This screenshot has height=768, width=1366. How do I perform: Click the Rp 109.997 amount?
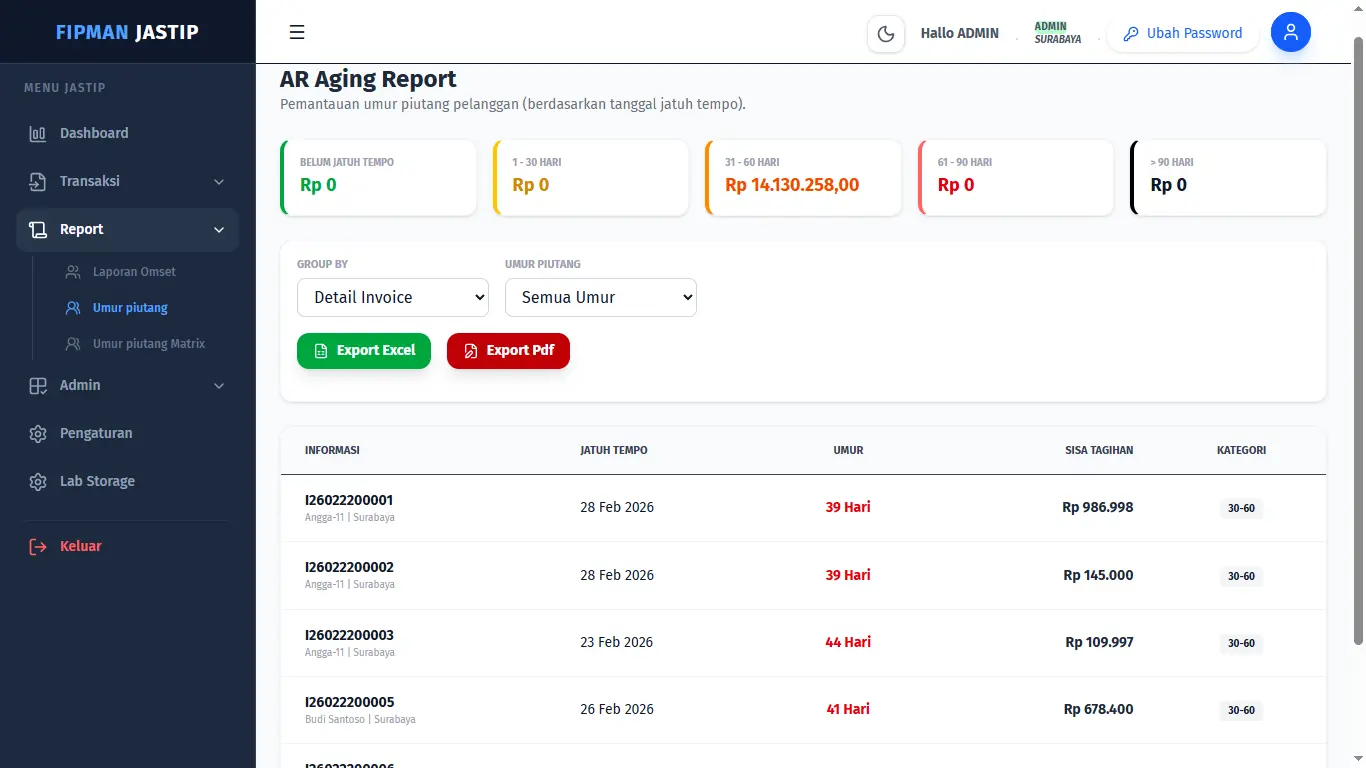tap(1099, 642)
